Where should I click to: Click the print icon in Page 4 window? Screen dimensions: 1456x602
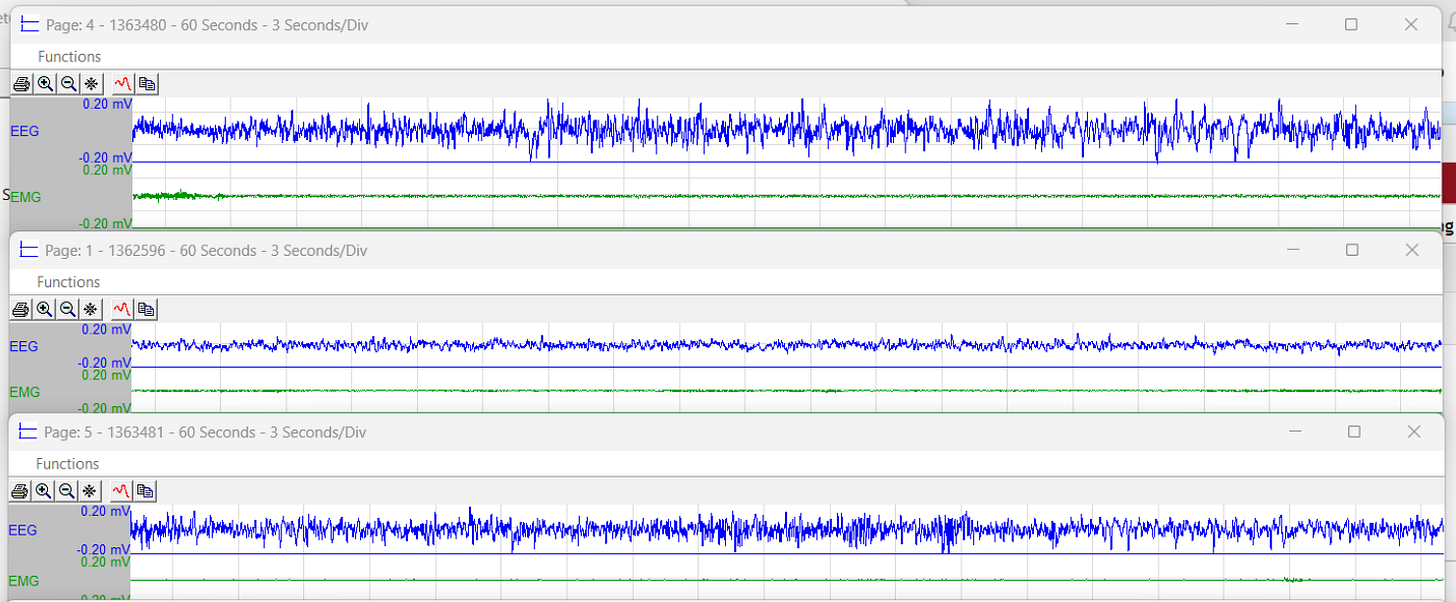pyautogui.click(x=21, y=84)
